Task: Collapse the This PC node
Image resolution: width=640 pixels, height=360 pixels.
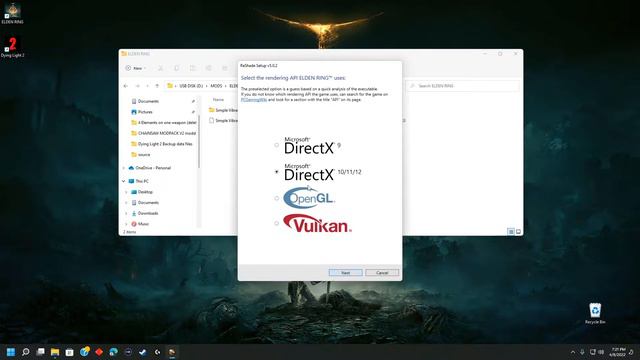Action: click(x=124, y=181)
